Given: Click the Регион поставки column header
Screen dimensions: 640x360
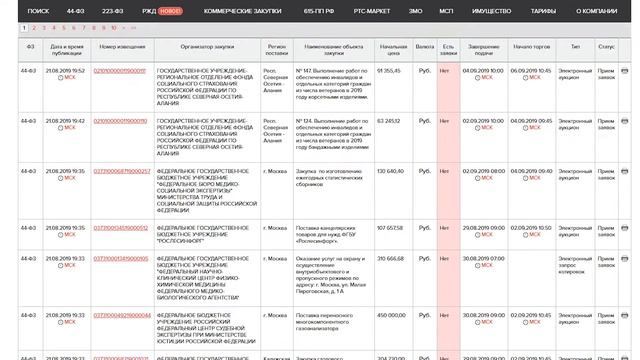Looking at the screenshot, I should coord(277,50).
